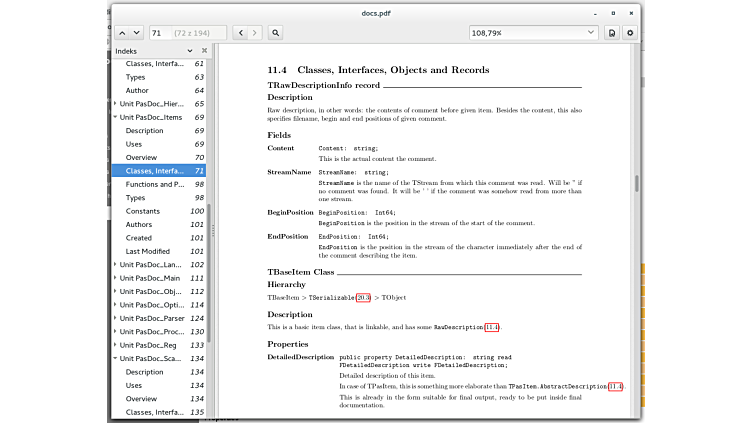Click the history back arrow button

coord(240,33)
